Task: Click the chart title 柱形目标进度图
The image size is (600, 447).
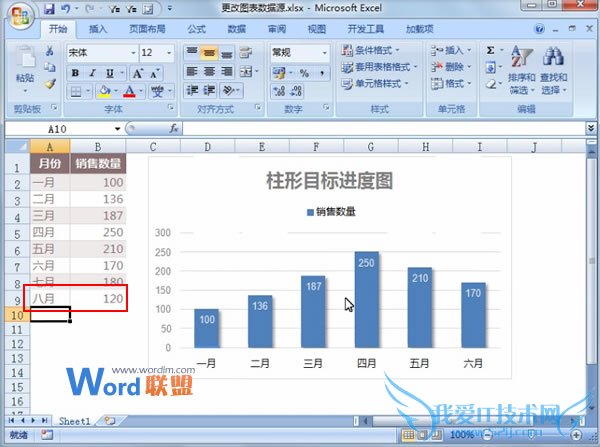Action: pyautogui.click(x=329, y=181)
